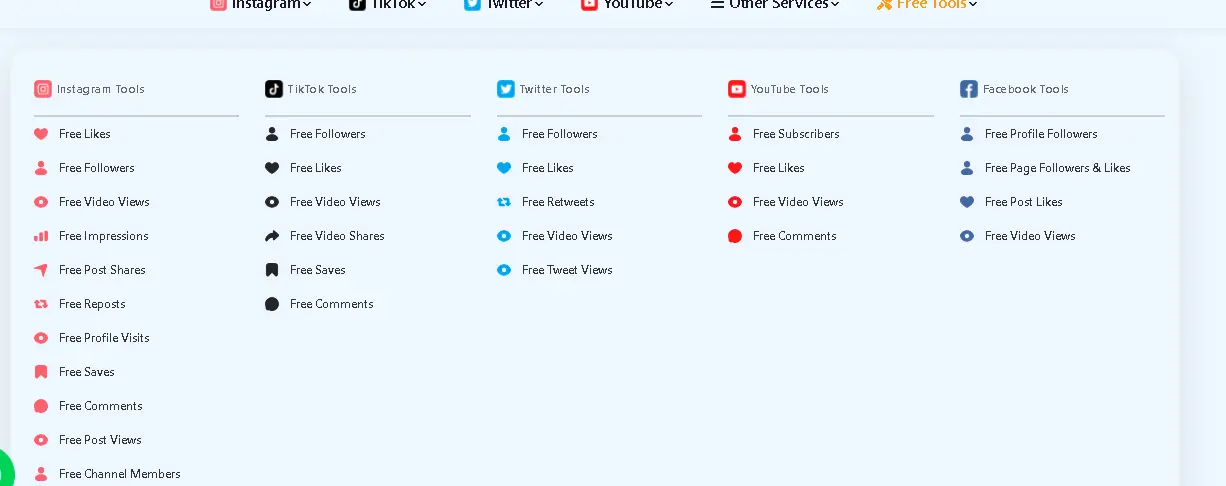Click the black heart icon beside TikTok Free Likes

pos(272,168)
